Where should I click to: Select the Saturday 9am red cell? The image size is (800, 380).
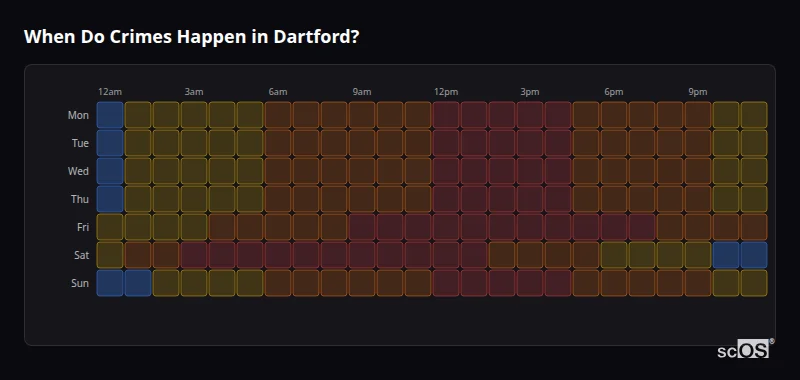click(x=362, y=255)
